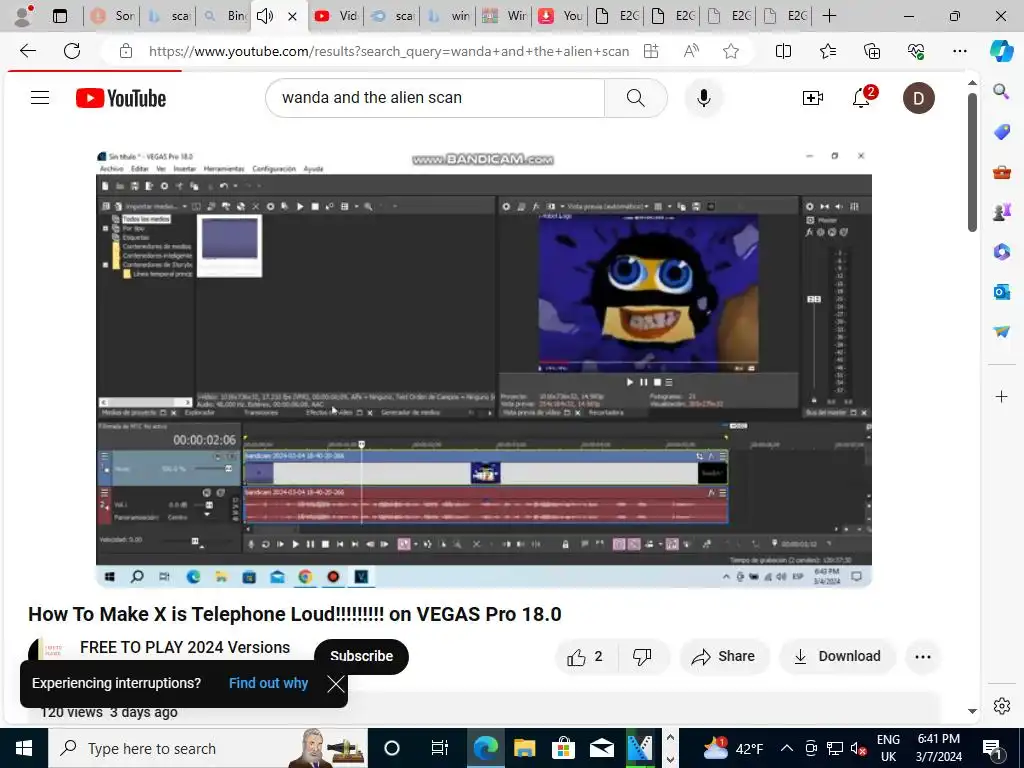1024x768 pixels.
Task: Open sidebar Games chess icon
Action: point(1001,212)
